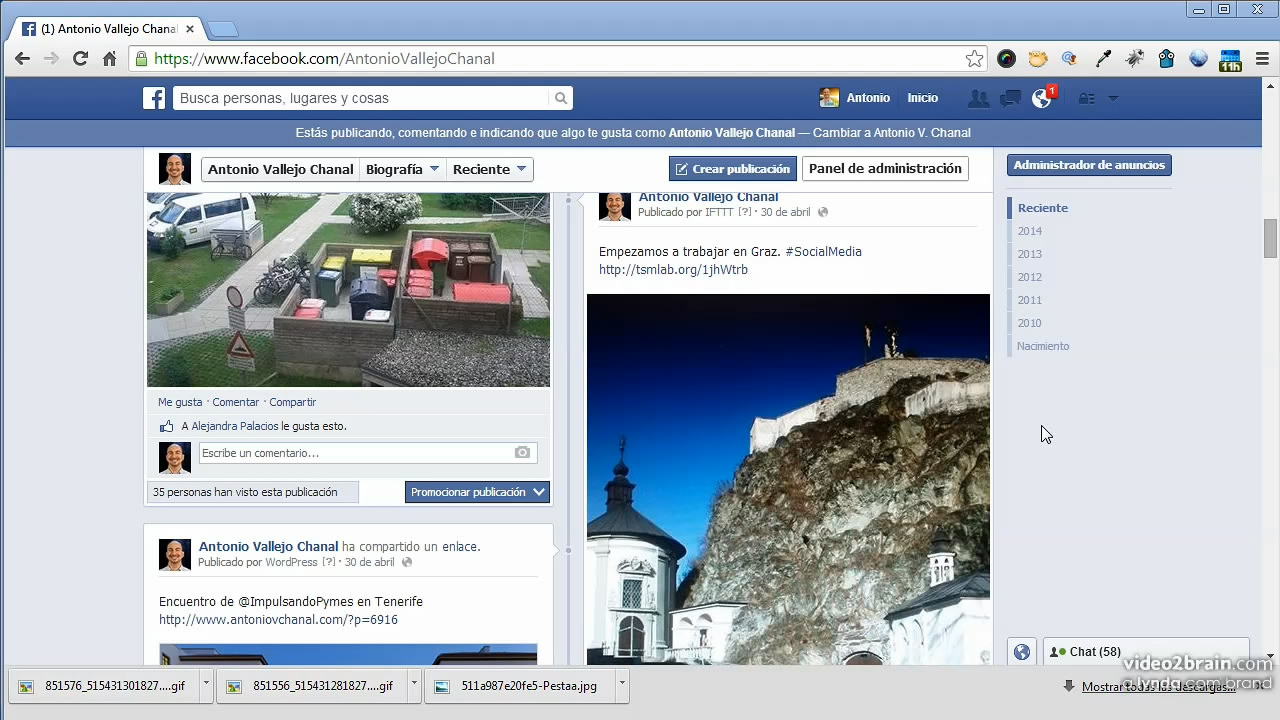Image resolution: width=1280 pixels, height=720 pixels.
Task: Bookmark page with the star icon
Action: [x=974, y=59]
